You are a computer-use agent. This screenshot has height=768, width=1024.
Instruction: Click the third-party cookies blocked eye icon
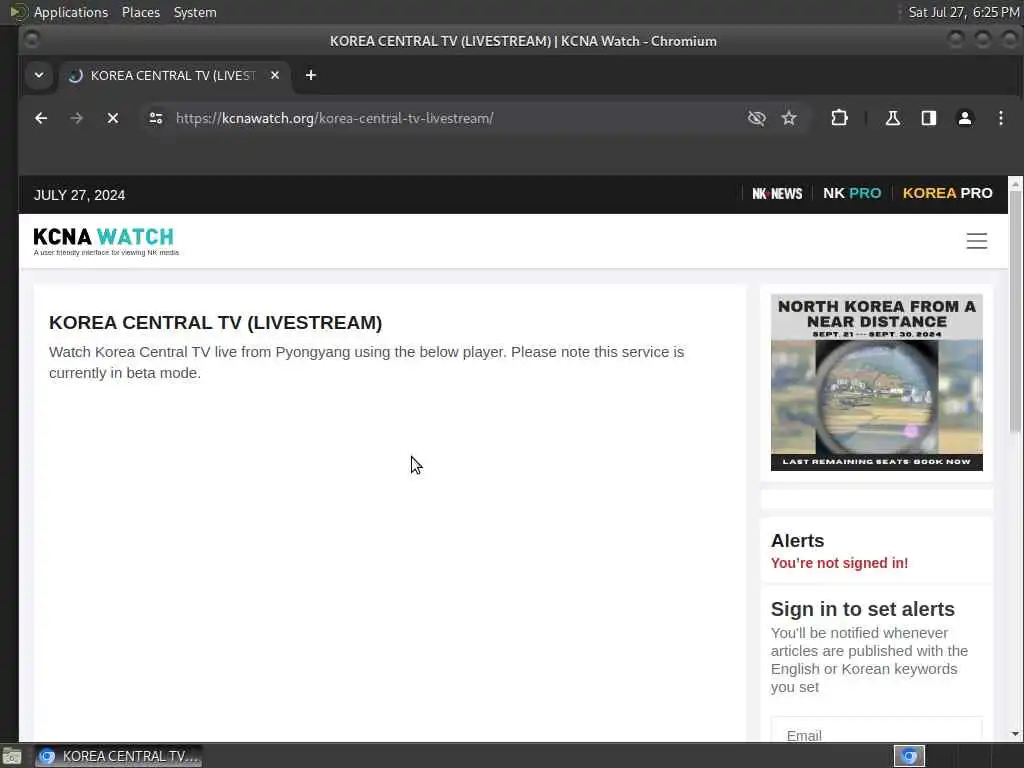tap(756, 118)
